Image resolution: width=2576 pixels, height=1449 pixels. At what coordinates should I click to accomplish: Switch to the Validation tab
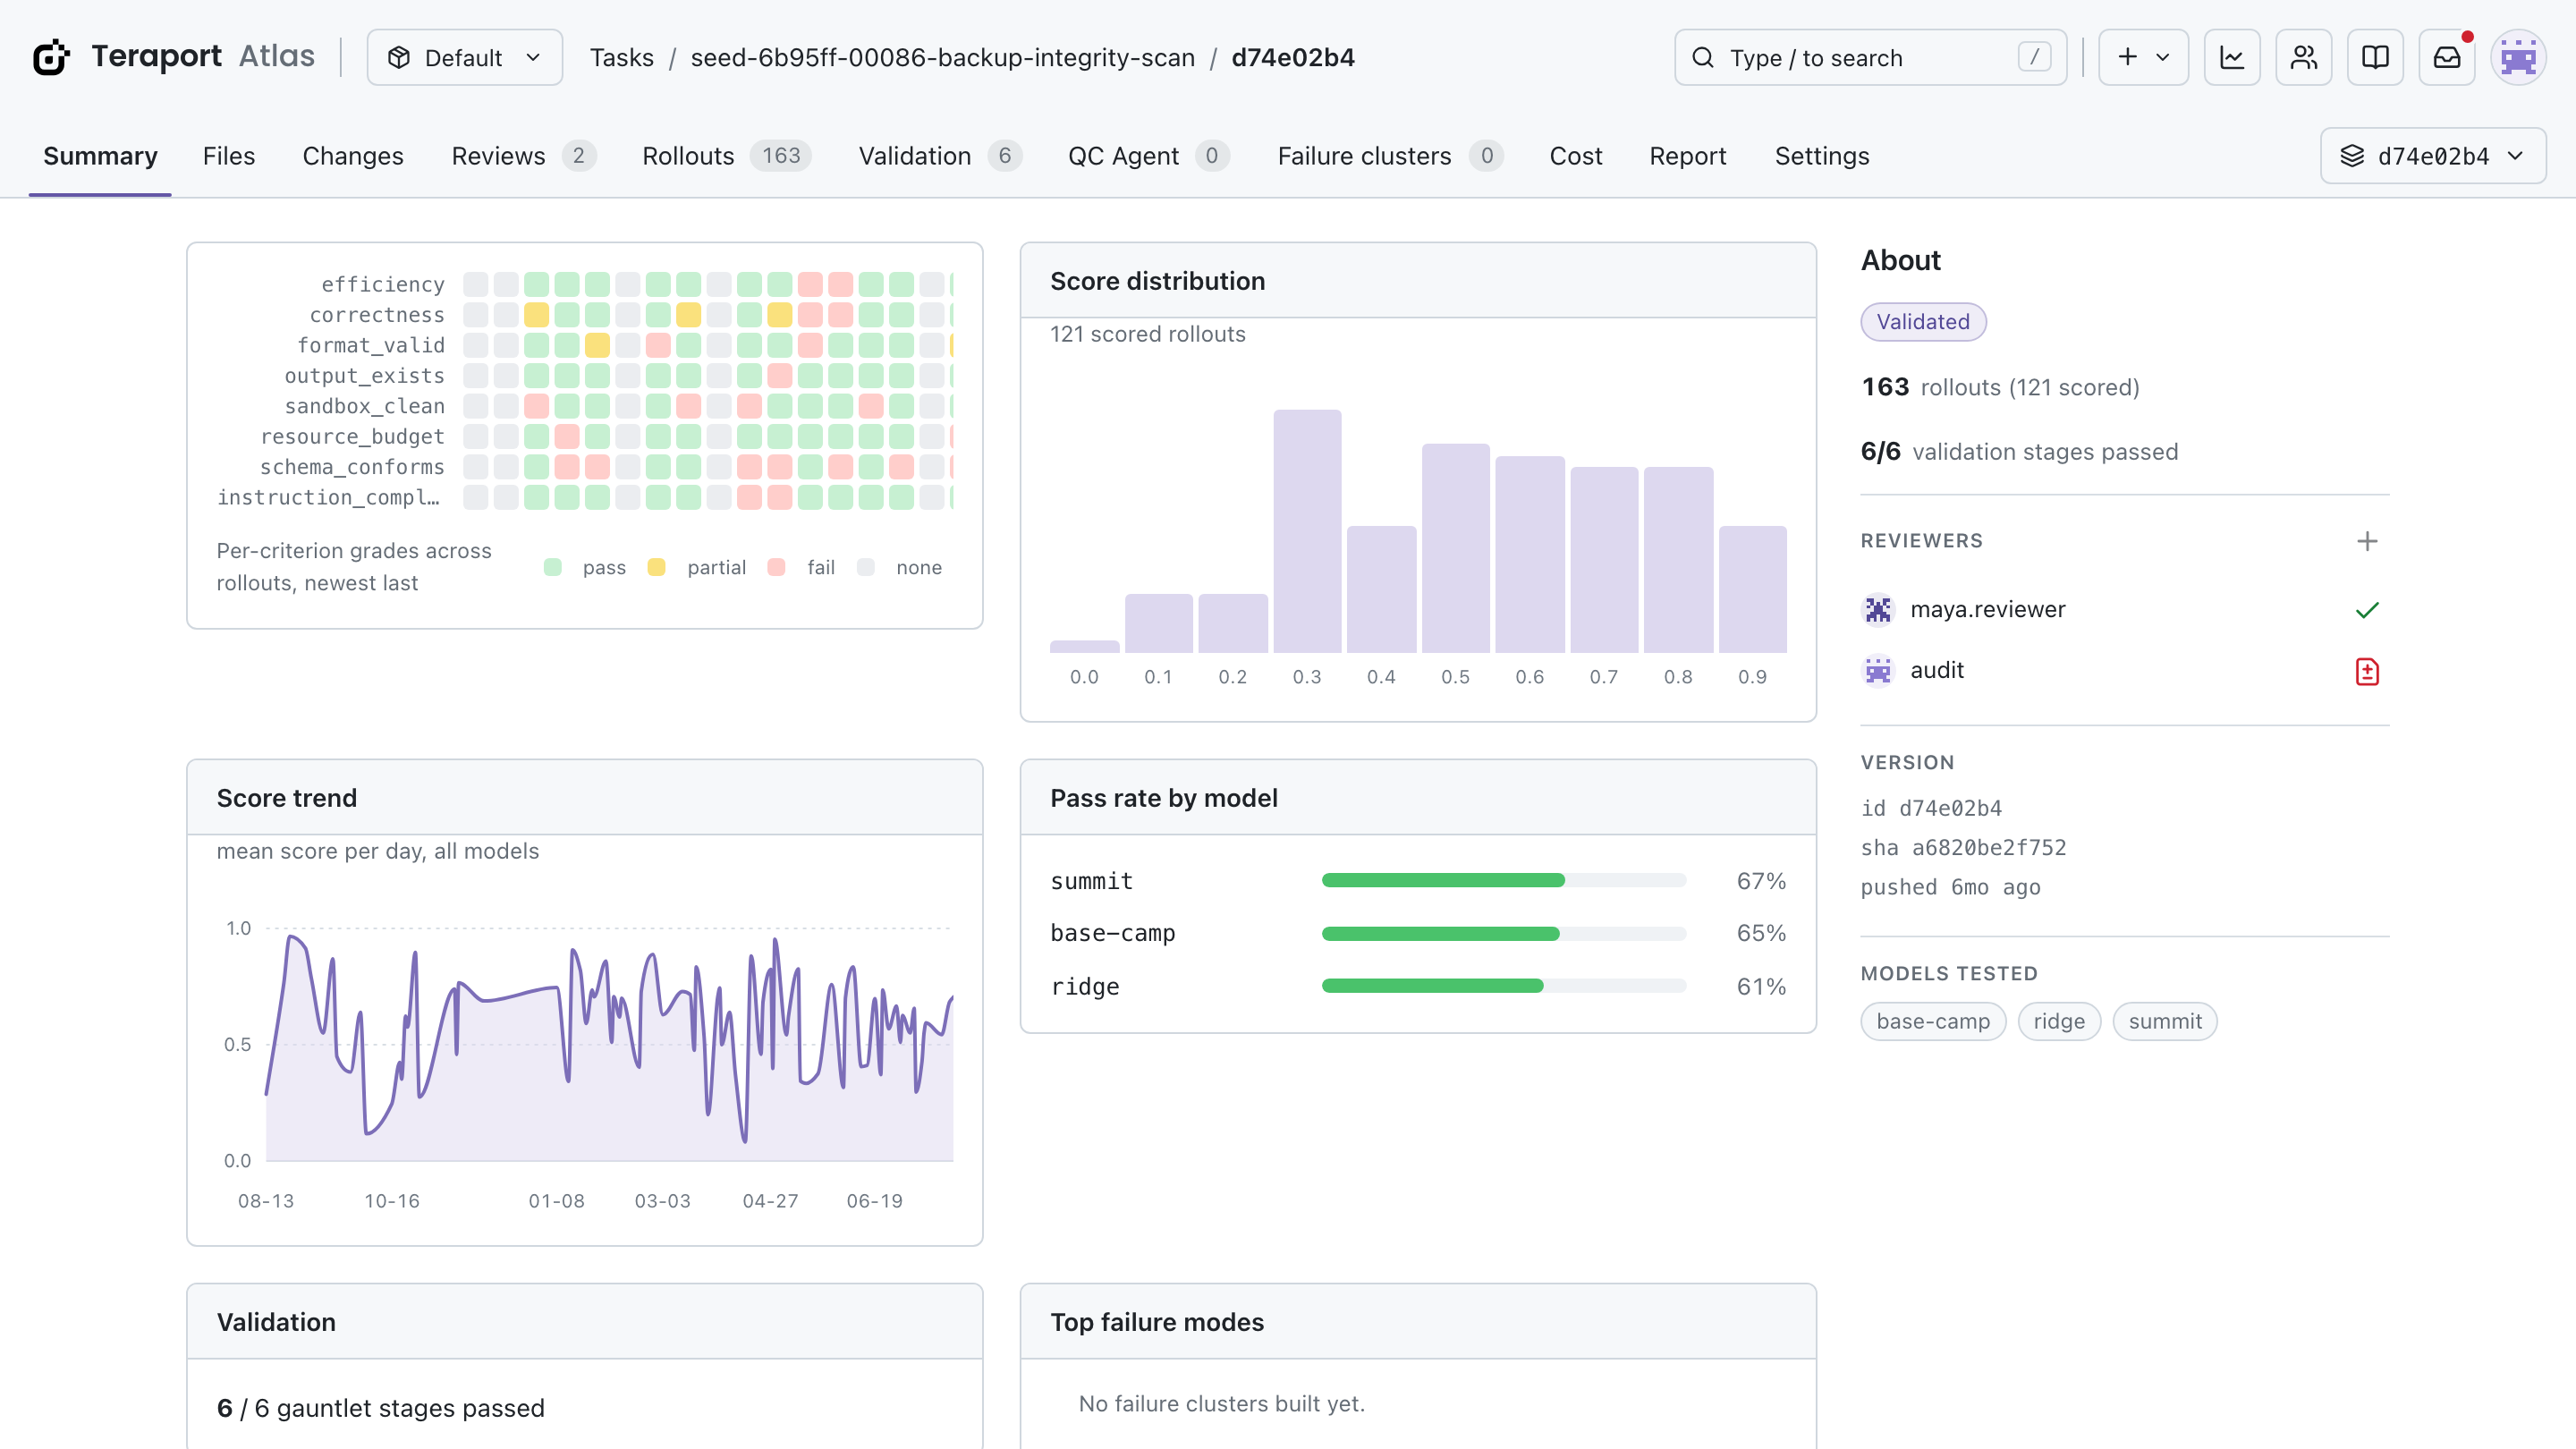pyautogui.click(x=940, y=156)
